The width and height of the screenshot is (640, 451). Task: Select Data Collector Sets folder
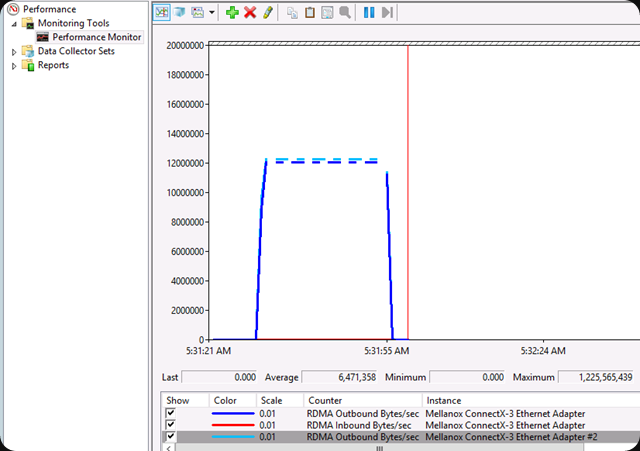click(76, 51)
